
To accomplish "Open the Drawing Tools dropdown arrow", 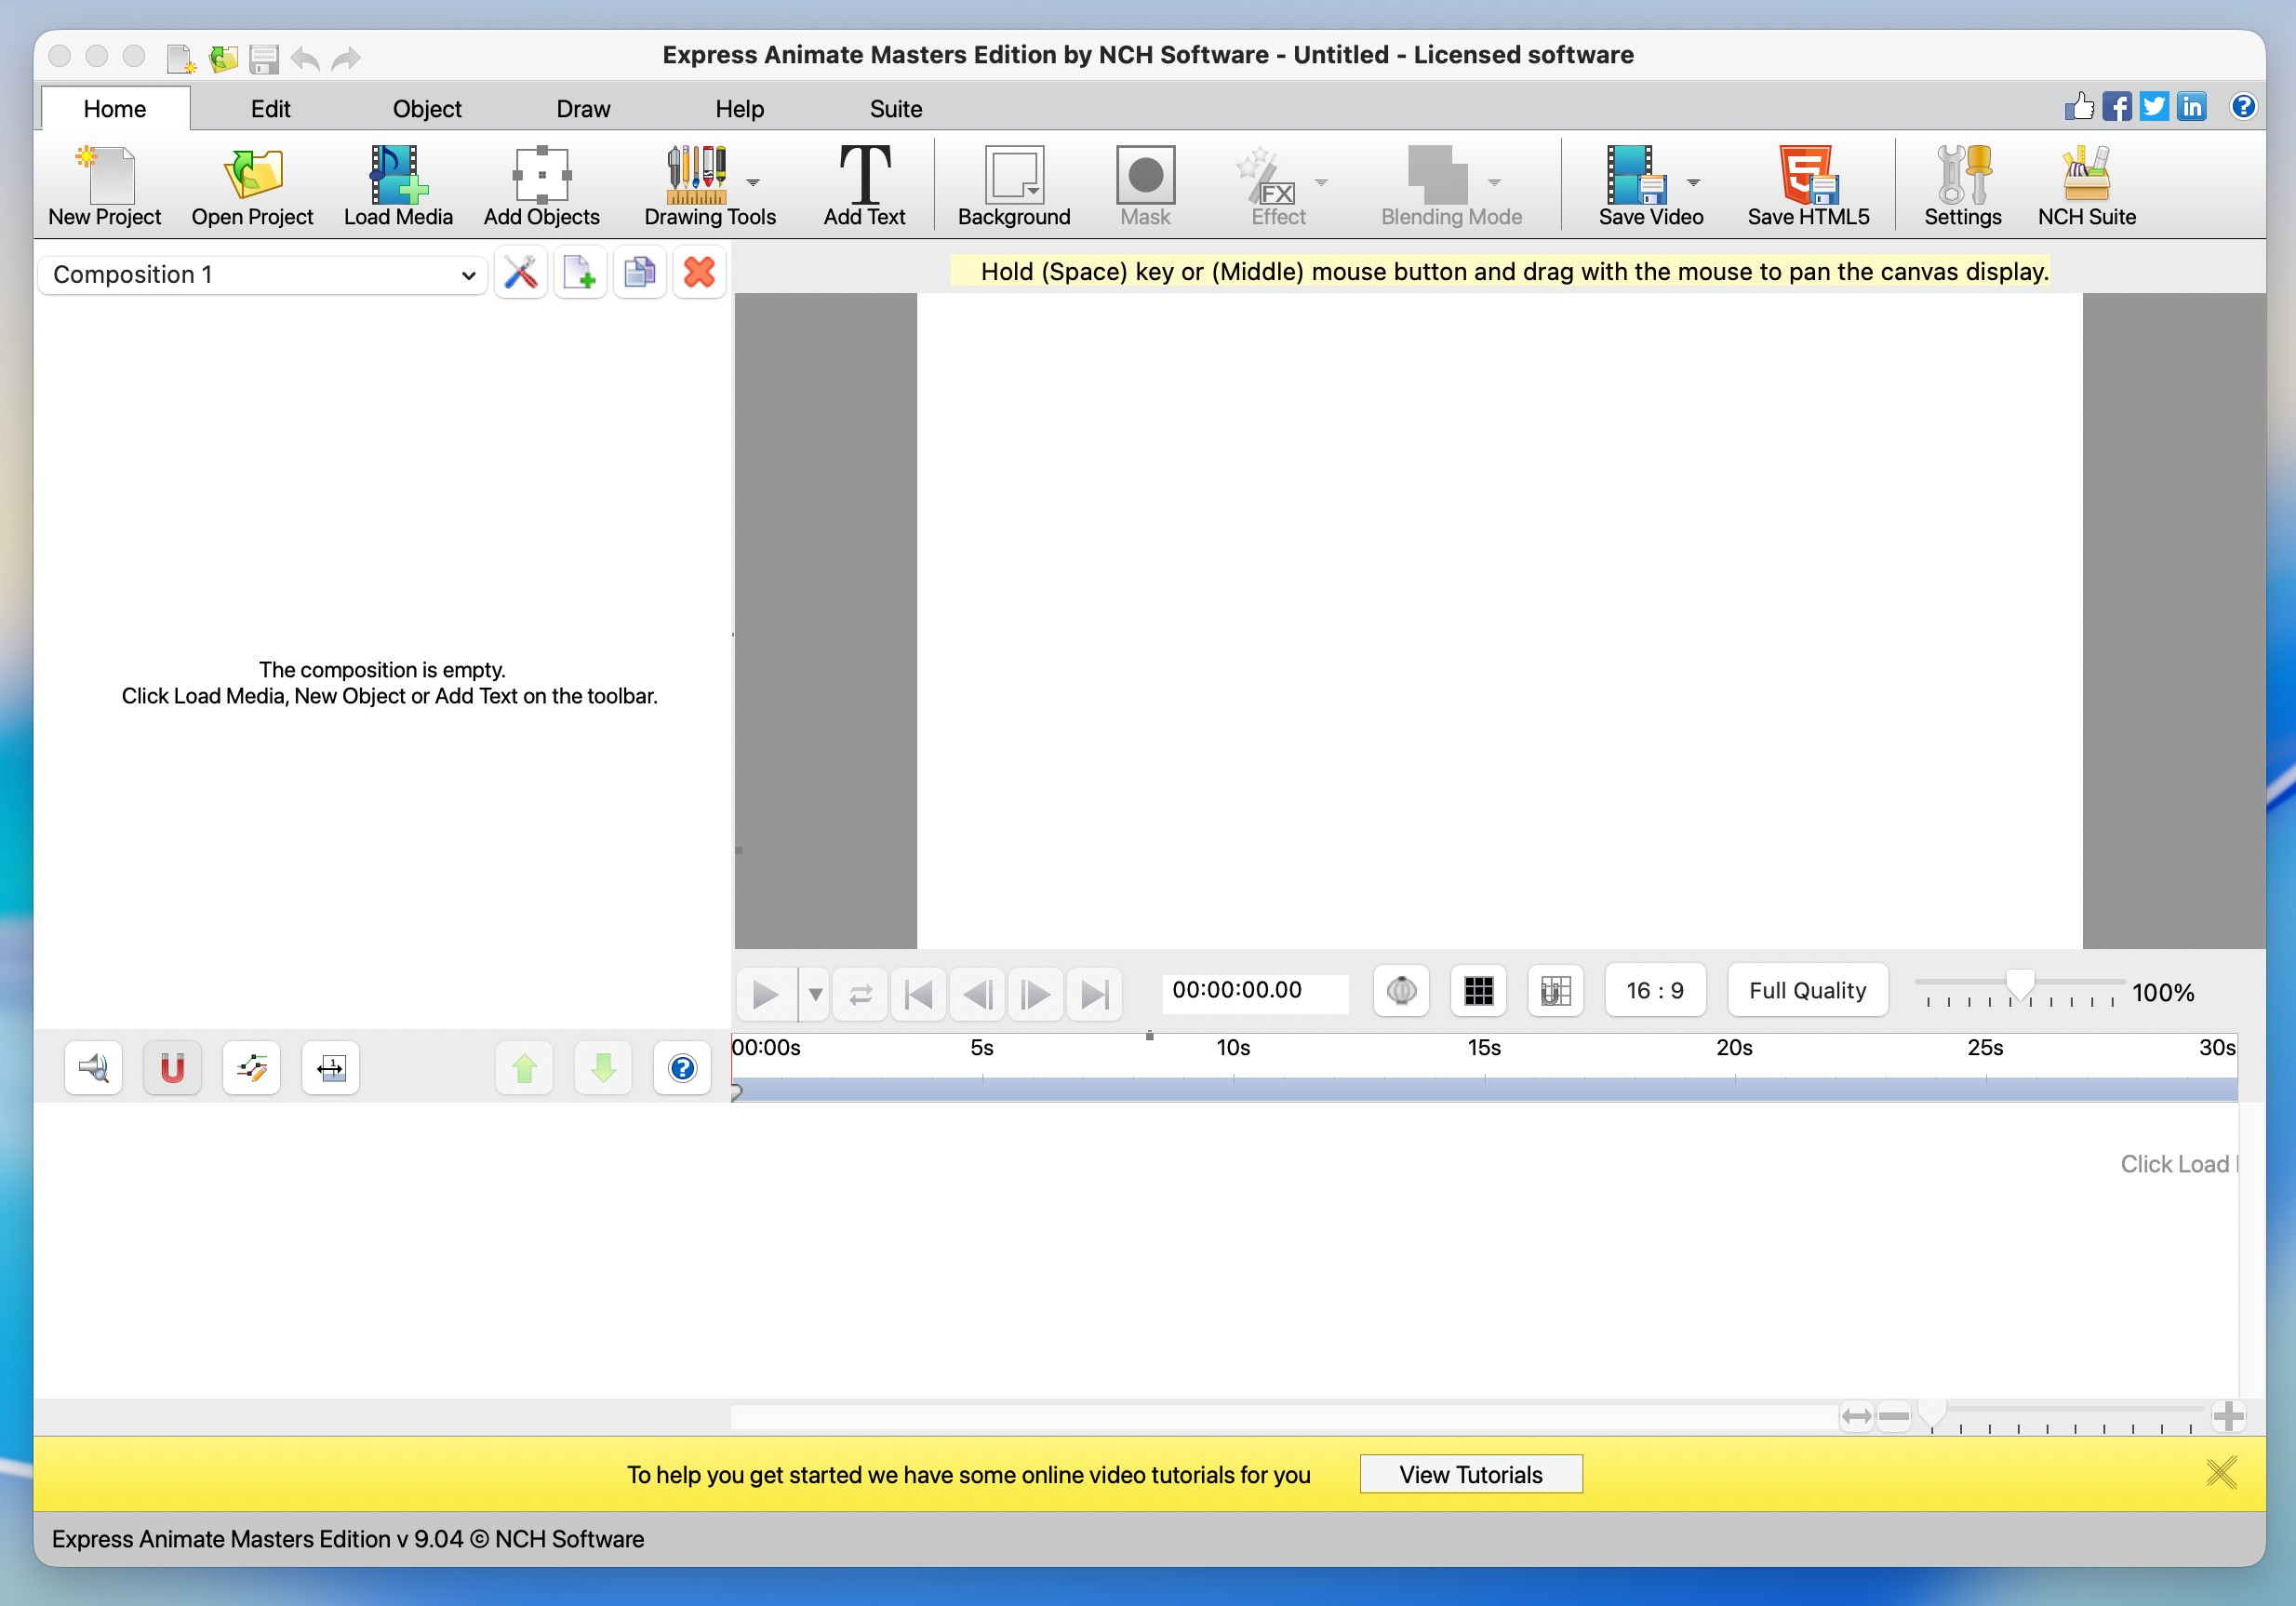I will (753, 183).
